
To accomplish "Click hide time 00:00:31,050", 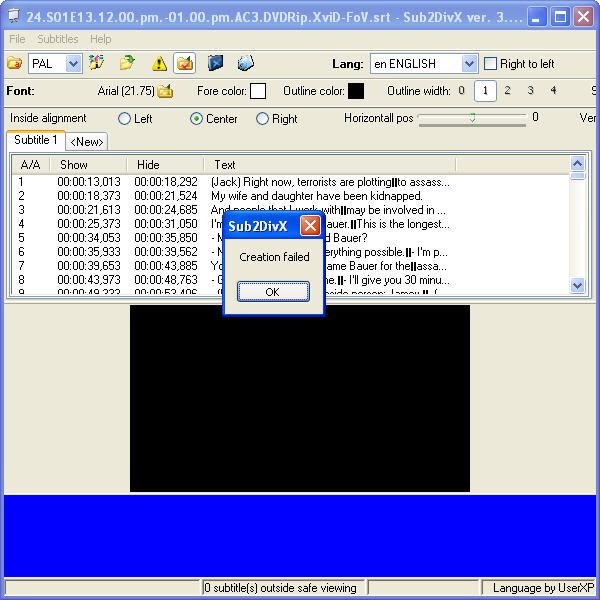I will (166, 224).
